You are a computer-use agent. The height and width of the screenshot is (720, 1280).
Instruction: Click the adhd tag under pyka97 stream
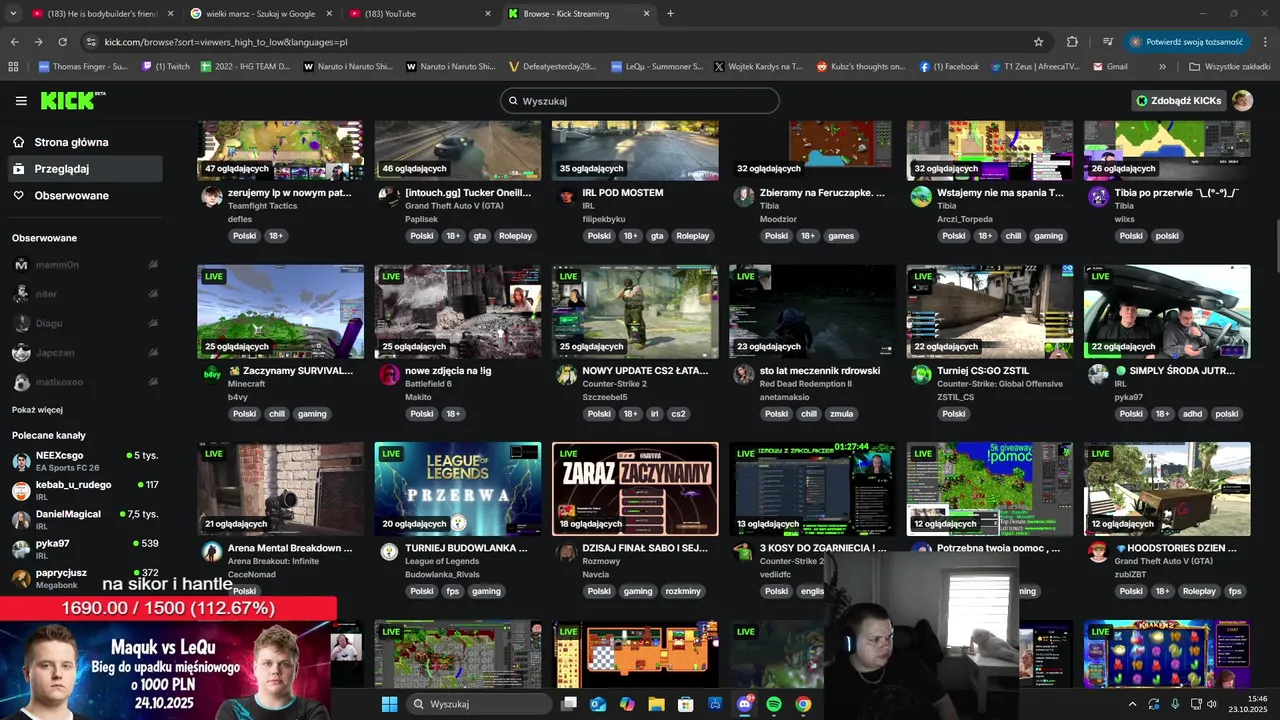(1192, 414)
